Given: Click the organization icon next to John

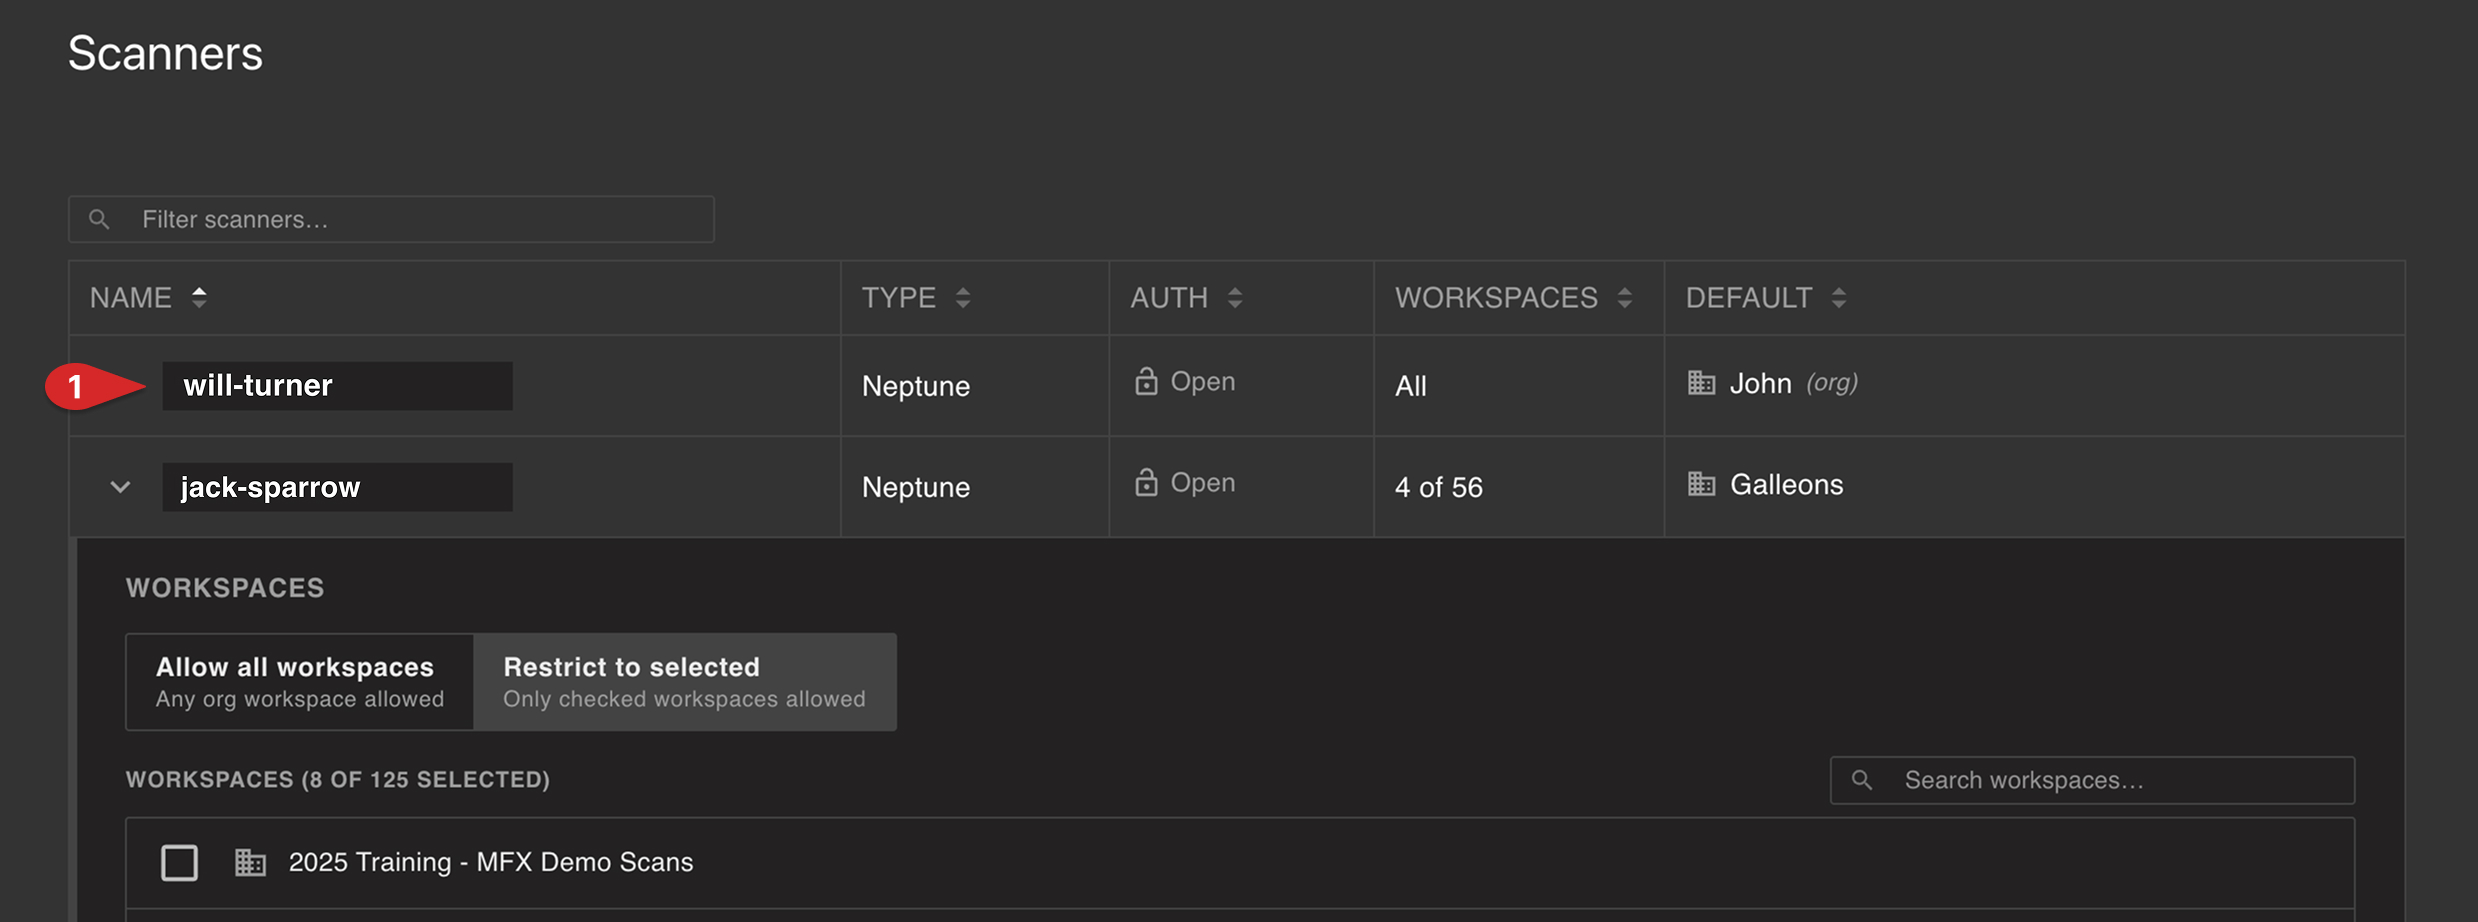Looking at the screenshot, I should pyautogui.click(x=1701, y=382).
